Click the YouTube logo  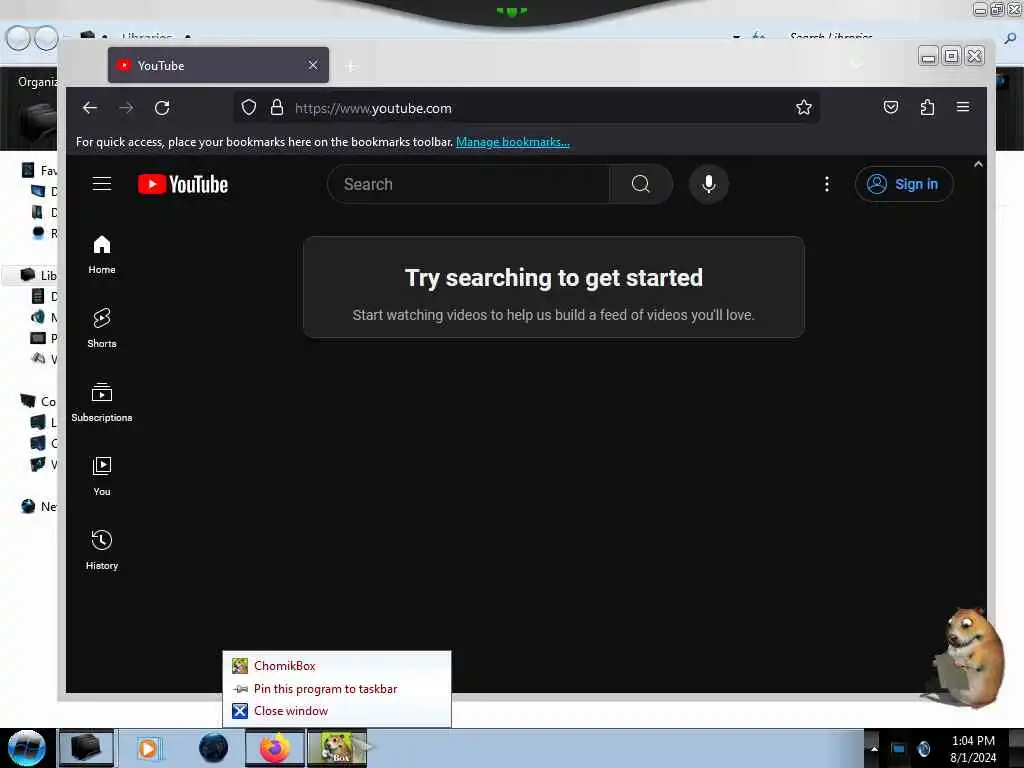coord(183,184)
